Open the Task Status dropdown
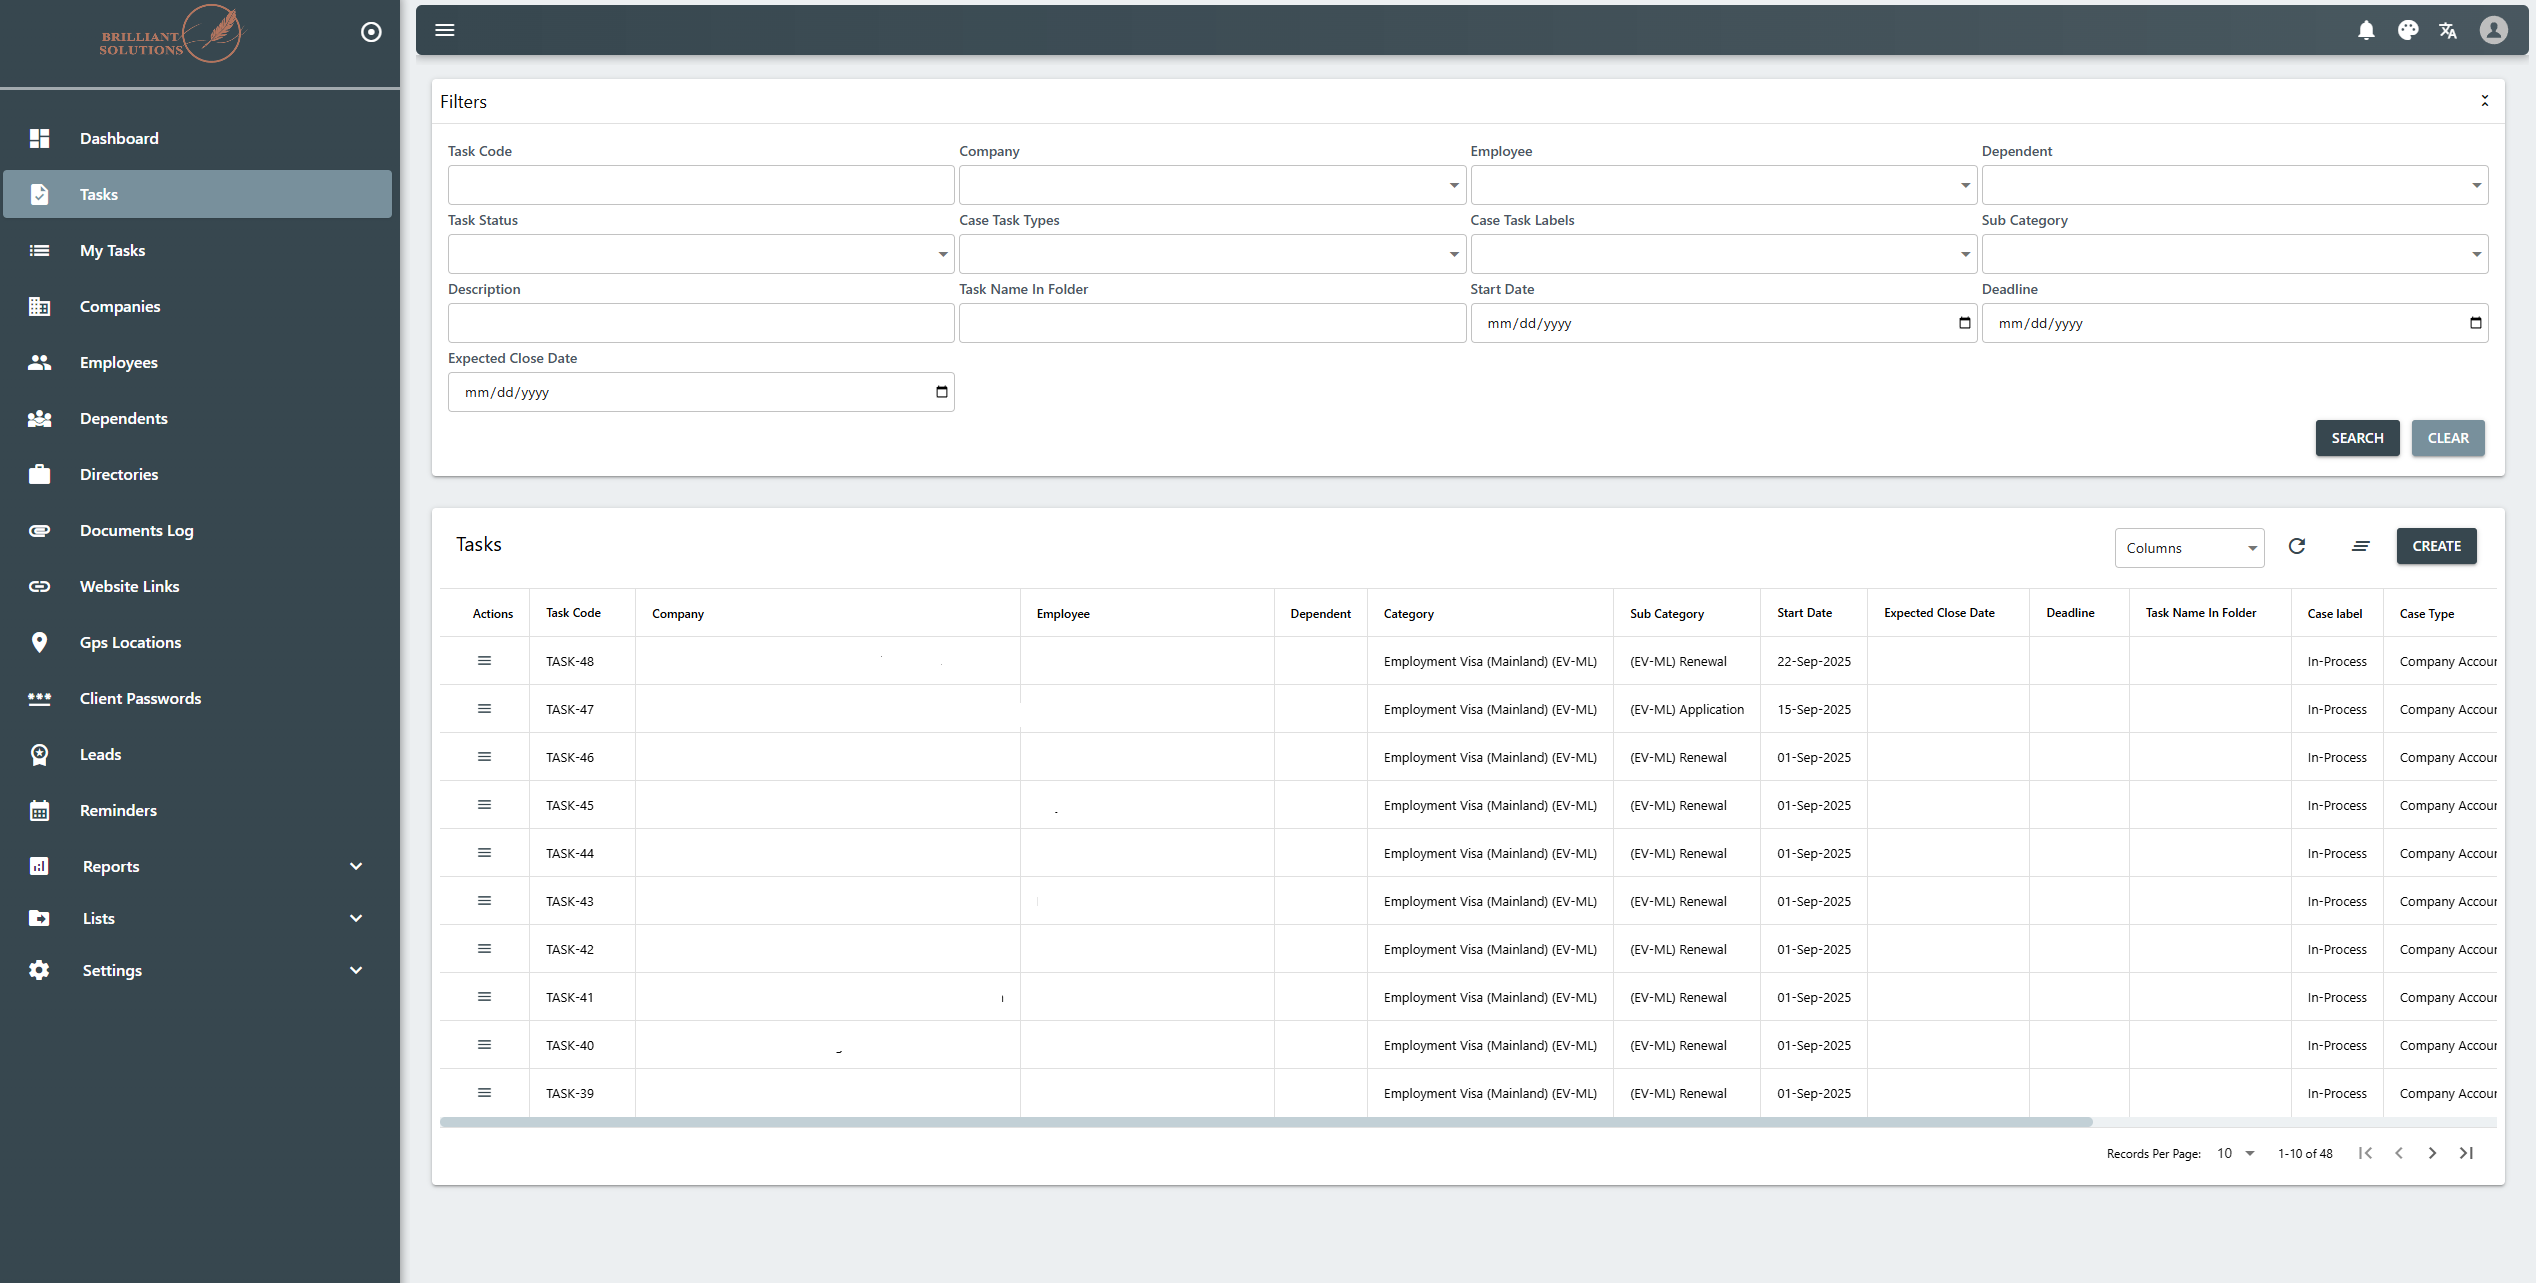 (700, 254)
